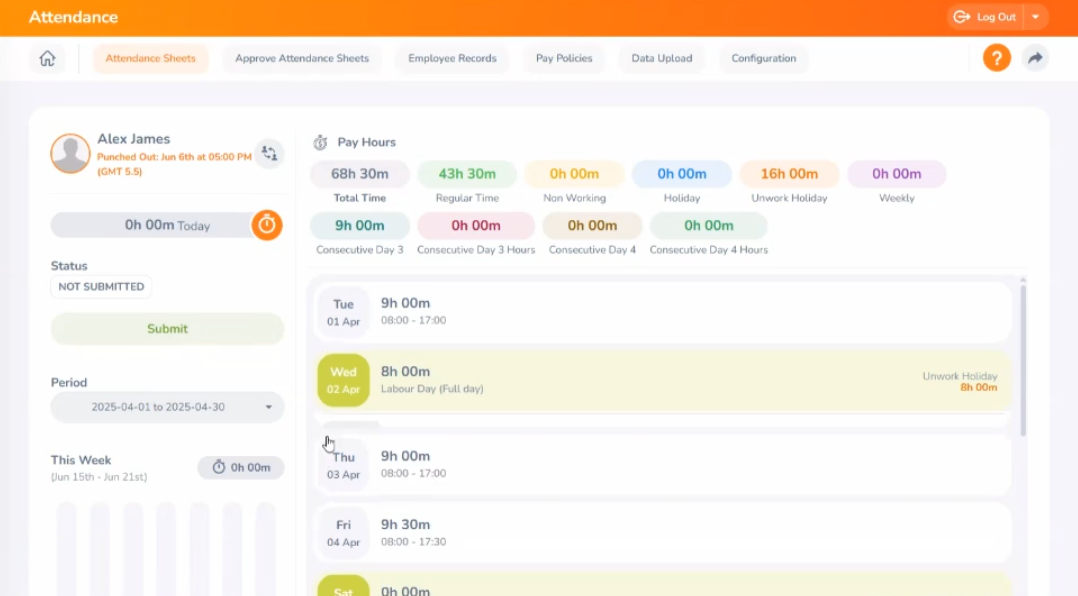The image size is (1078, 596).
Task: Click the Pay Hours stopwatch icon
Action: [x=320, y=142]
